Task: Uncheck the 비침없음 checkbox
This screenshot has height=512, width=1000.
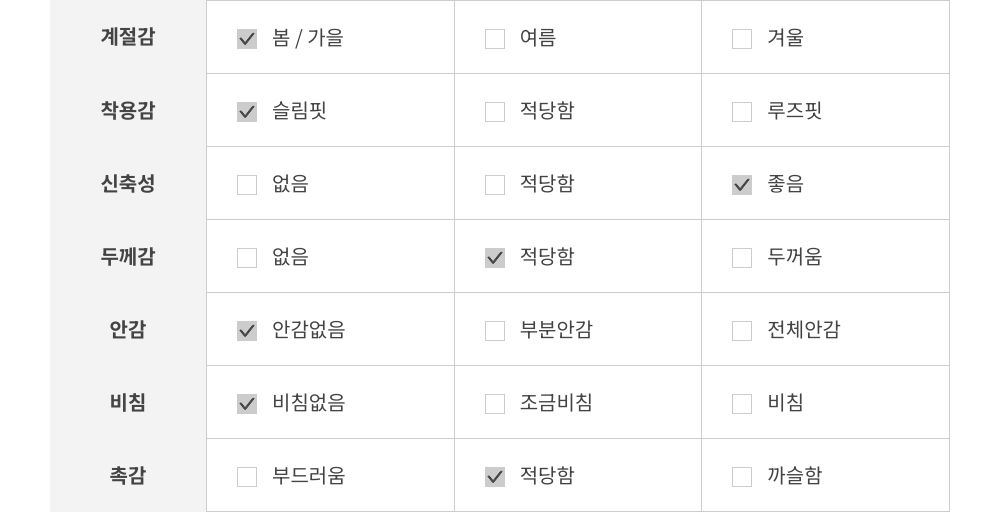Action: click(247, 404)
